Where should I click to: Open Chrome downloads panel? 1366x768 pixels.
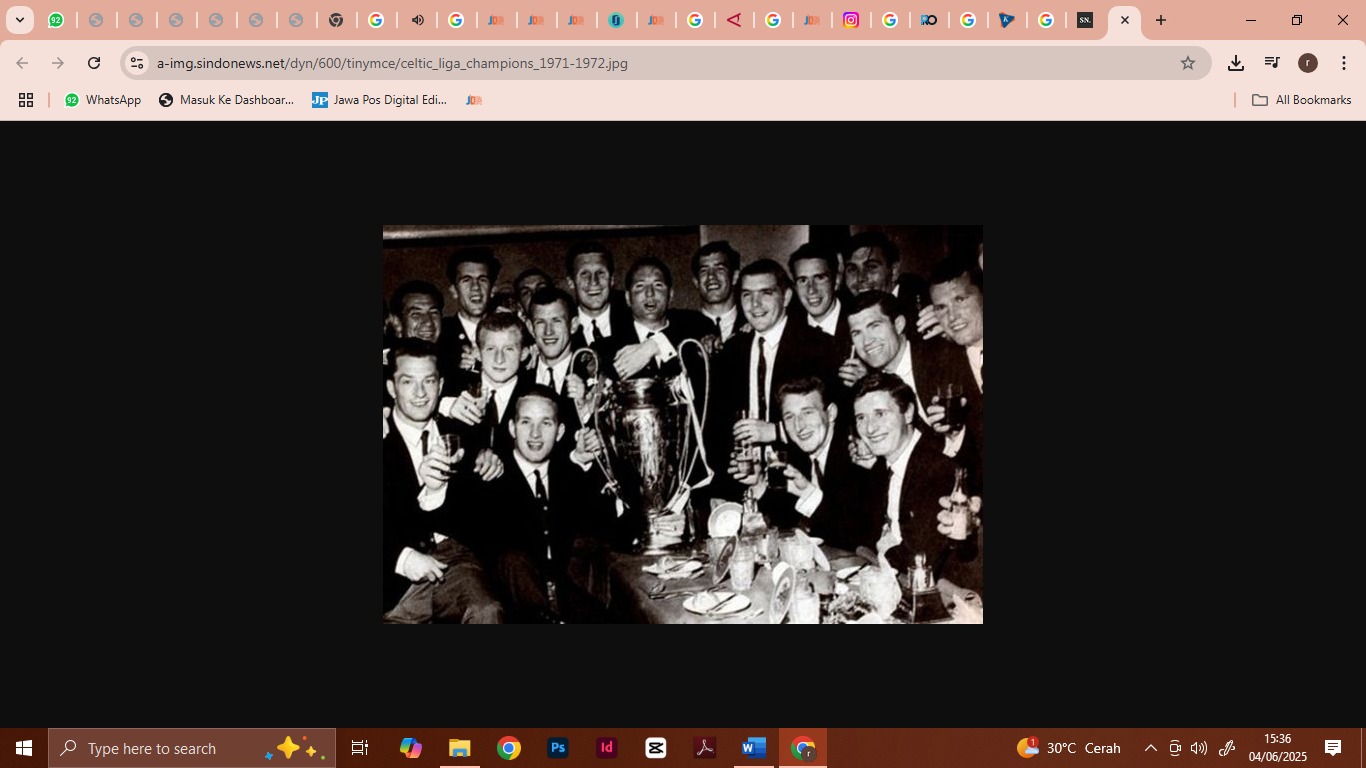pyautogui.click(x=1236, y=63)
